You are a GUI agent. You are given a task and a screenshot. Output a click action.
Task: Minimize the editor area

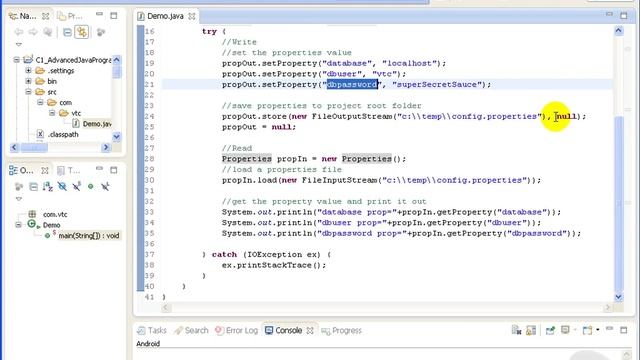[x=609, y=14]
